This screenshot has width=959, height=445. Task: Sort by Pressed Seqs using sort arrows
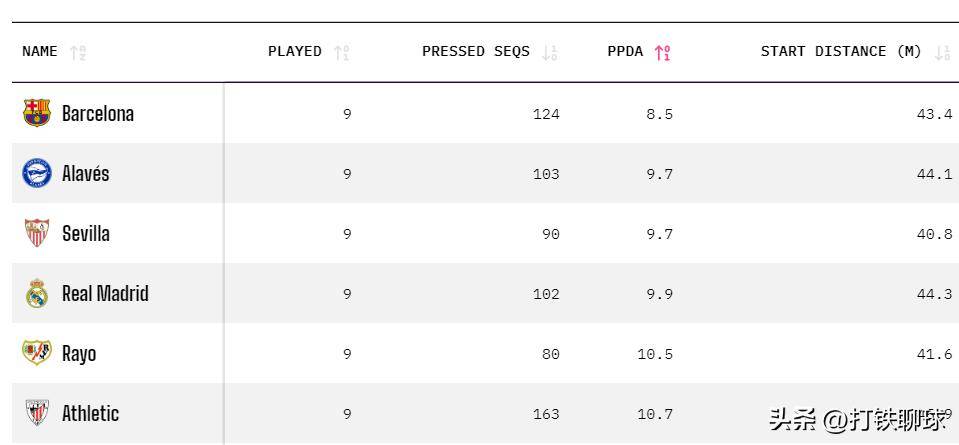(x=549, y=52)
